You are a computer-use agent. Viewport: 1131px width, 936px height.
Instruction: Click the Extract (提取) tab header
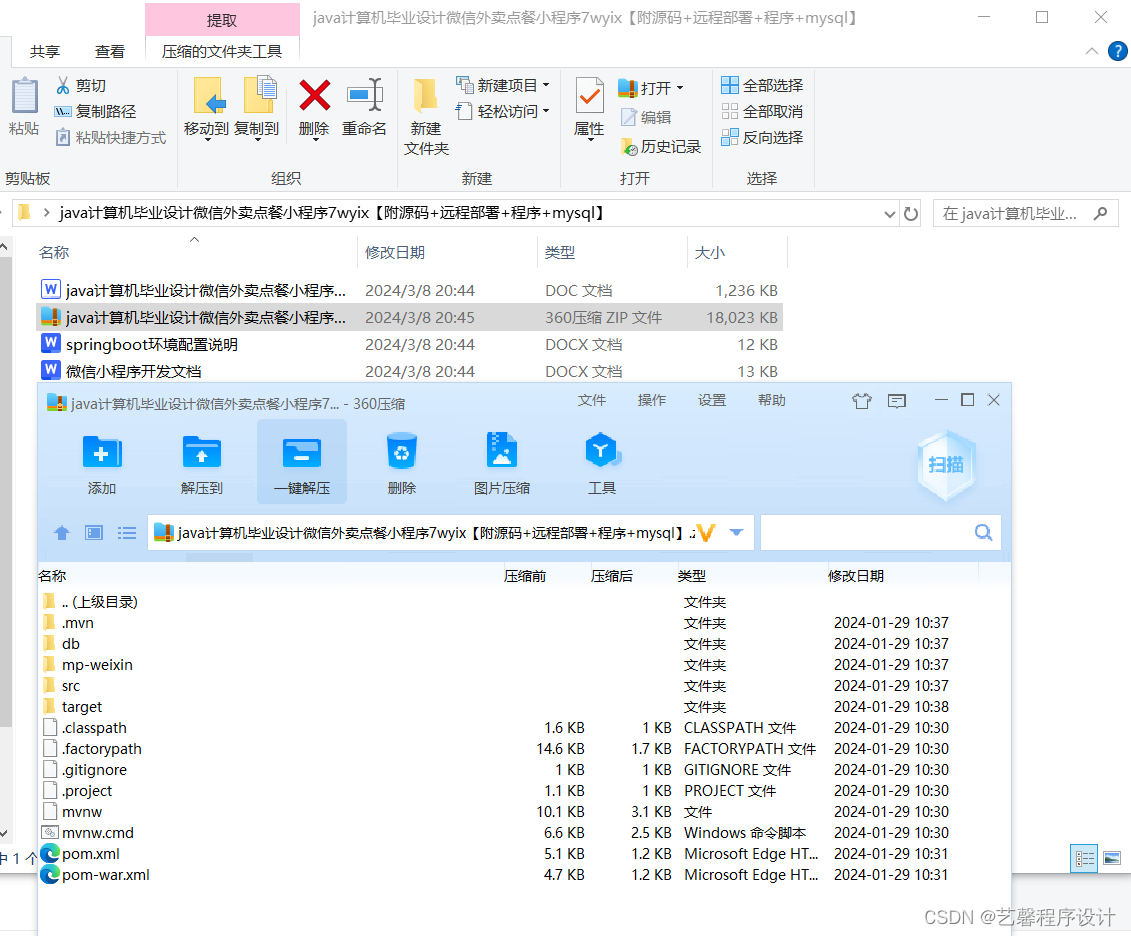click(222, 20)
